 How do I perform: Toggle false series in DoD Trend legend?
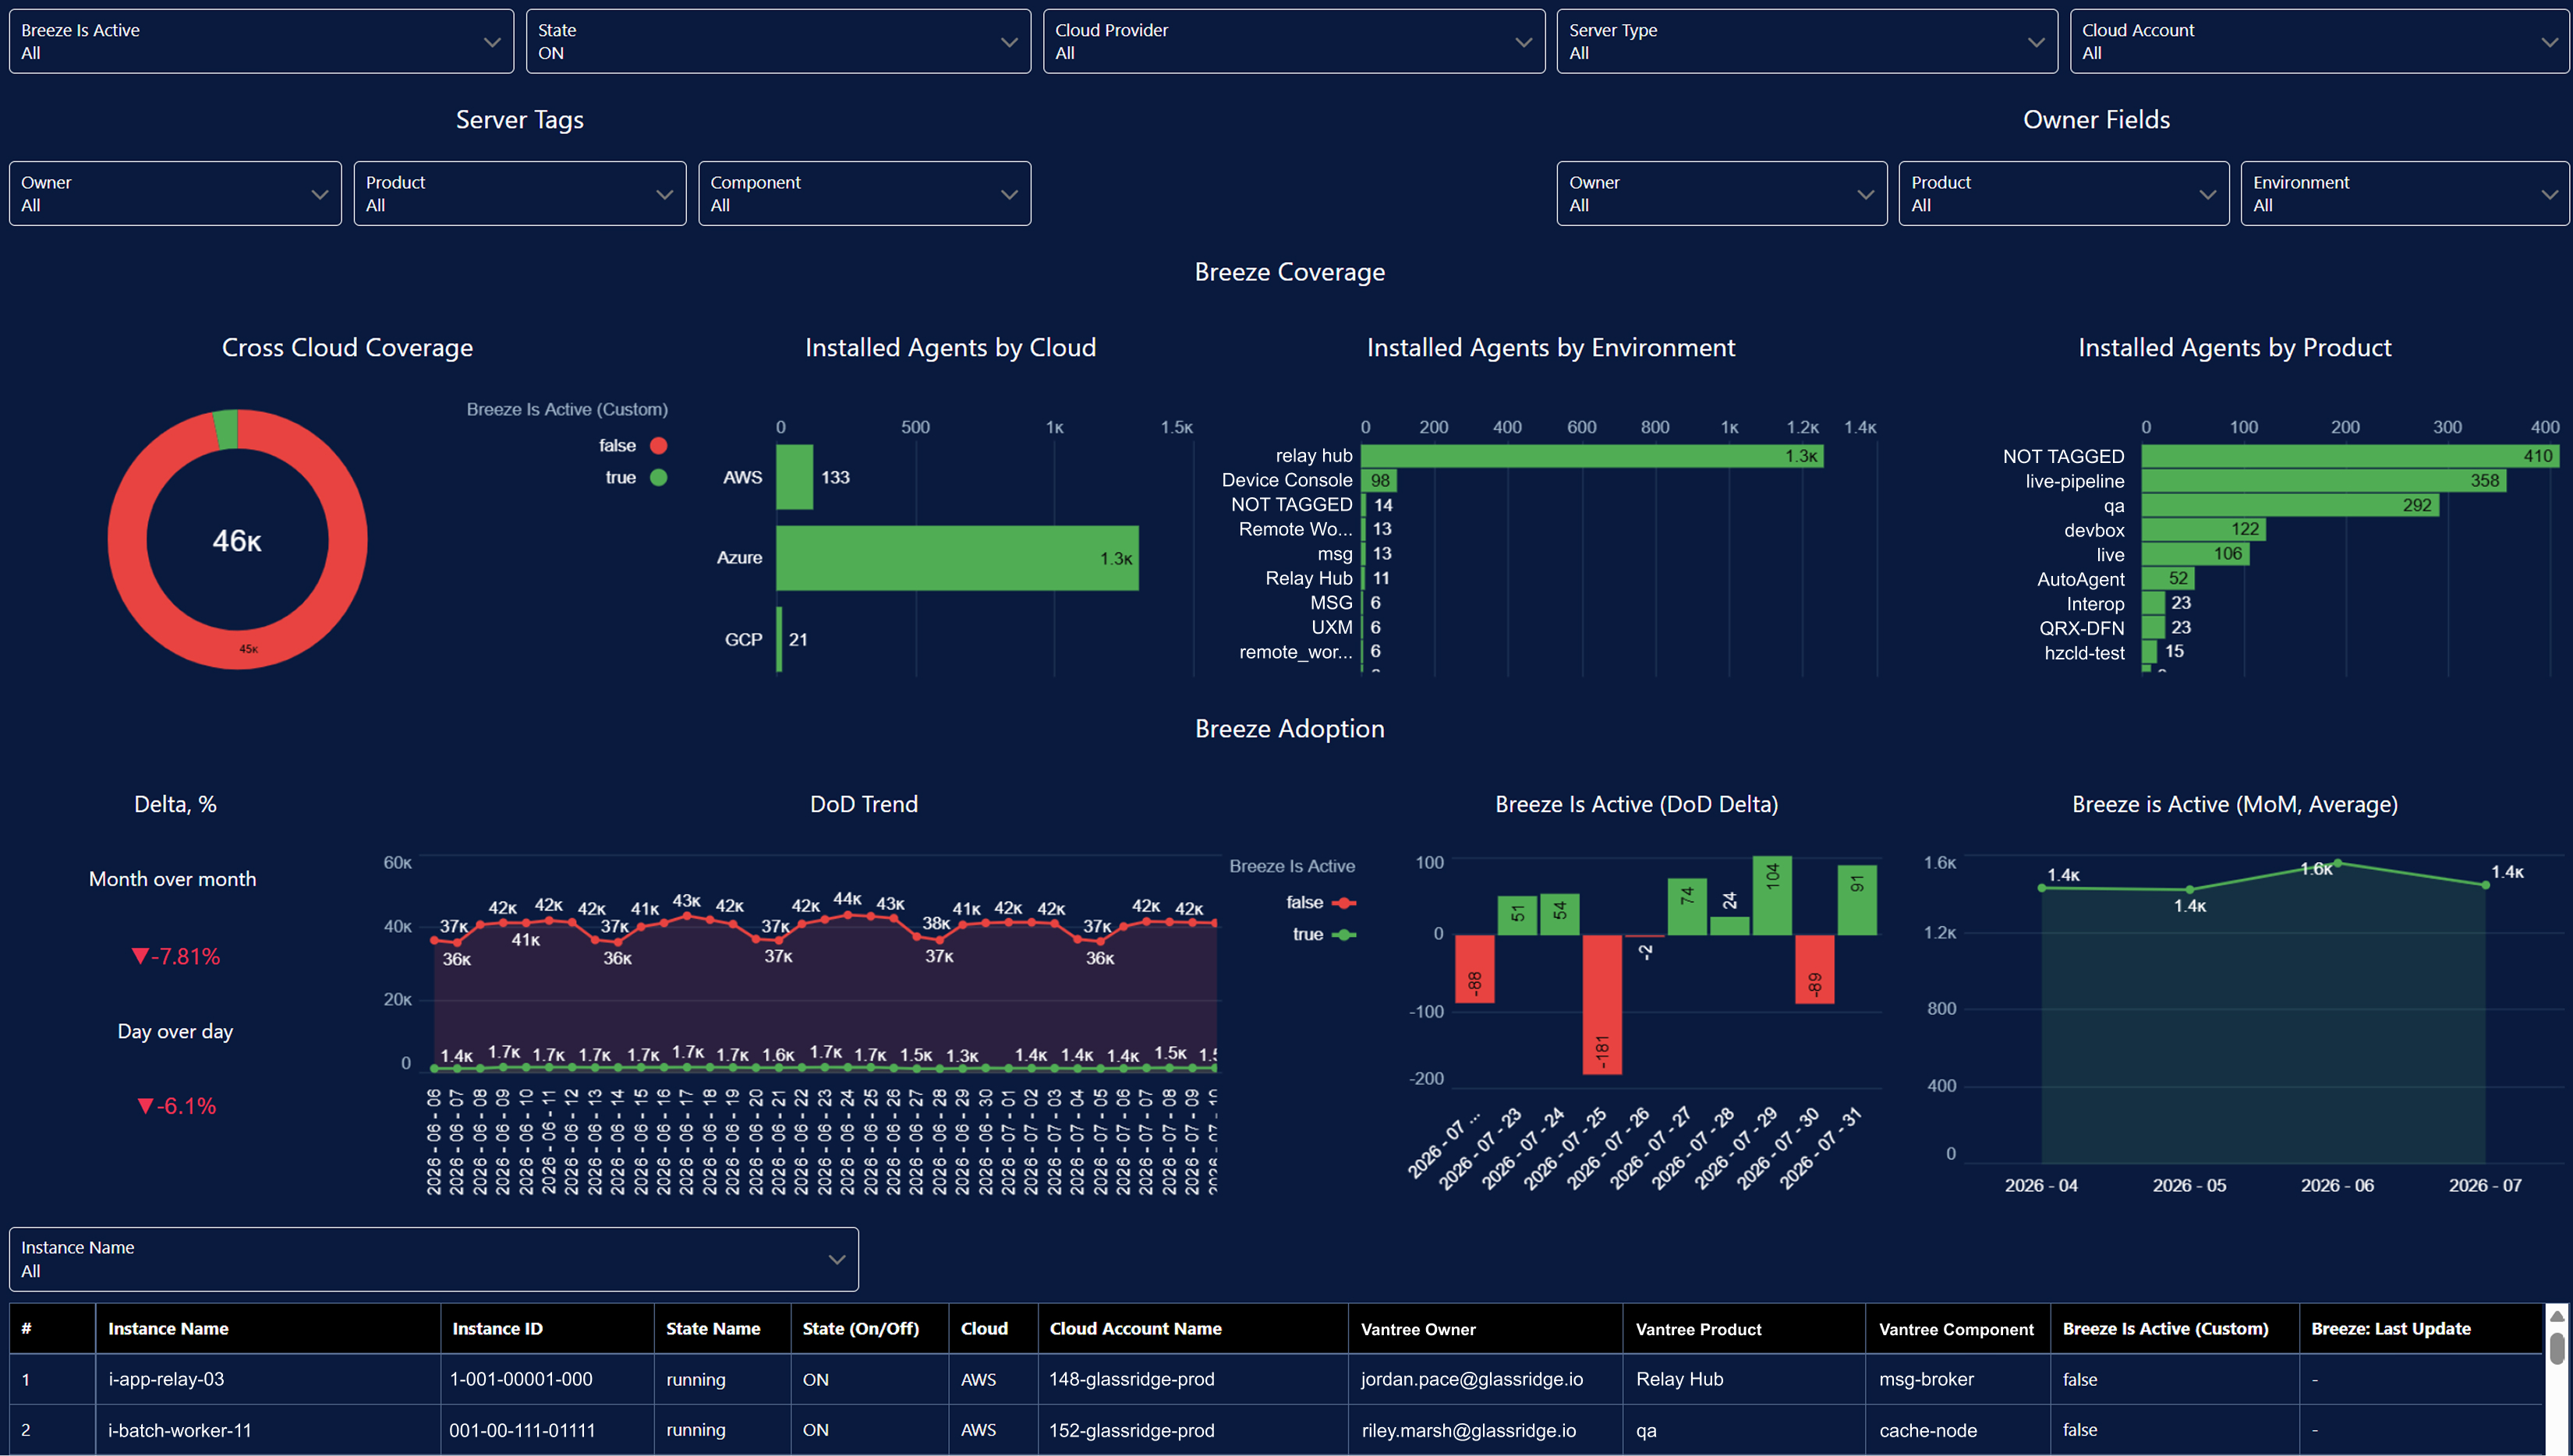point(1320,903)
